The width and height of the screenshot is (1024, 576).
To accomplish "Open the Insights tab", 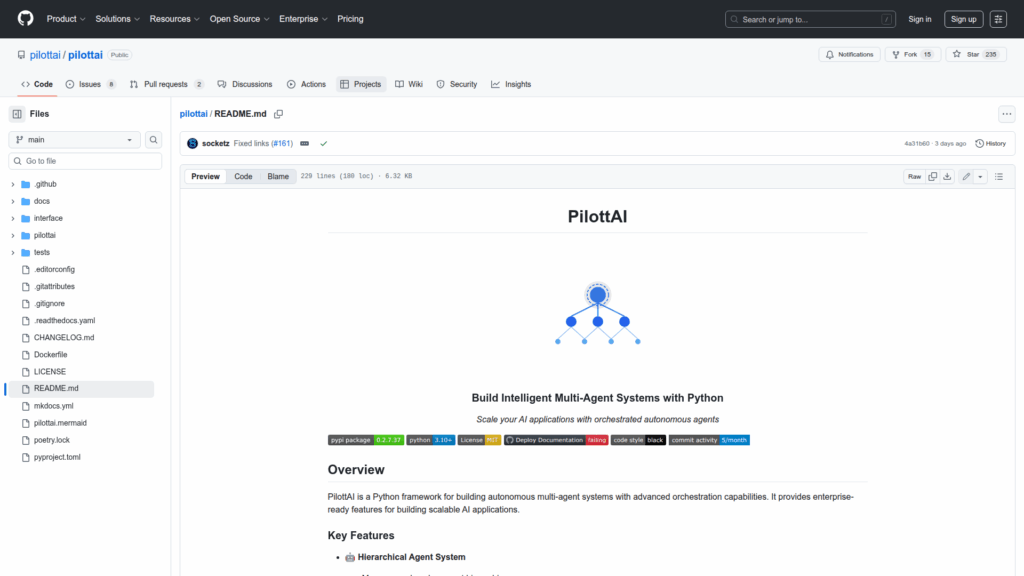I will click(511, 84).
